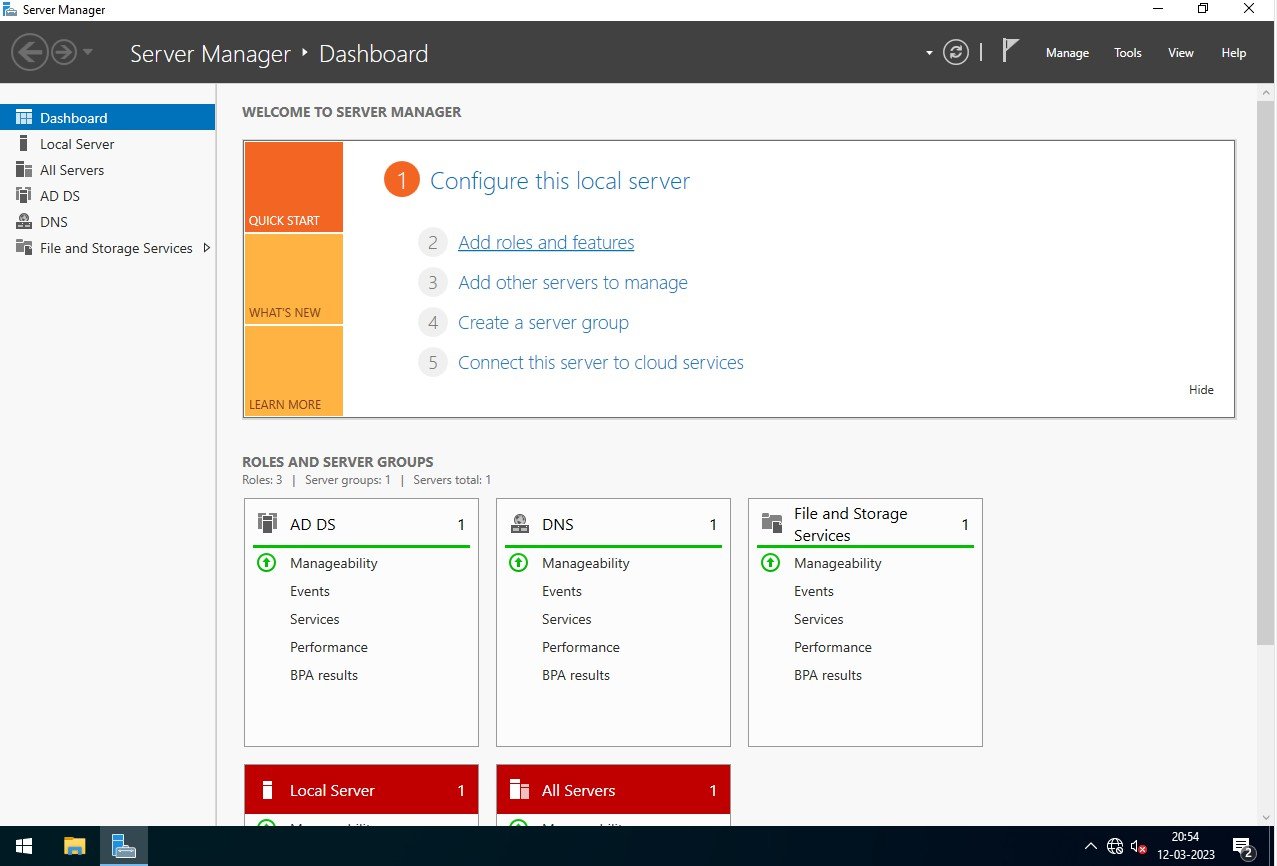The height and width of the screenshot is (866, 1277).
Task: Click DNS Manageability green status icon
Action: pyautogui.click(x=518, y=563)
